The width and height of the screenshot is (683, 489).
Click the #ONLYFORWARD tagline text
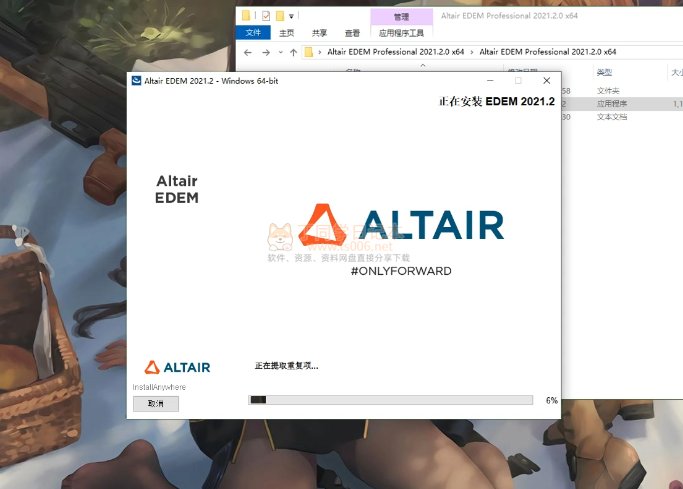click(x=401, y=271)
